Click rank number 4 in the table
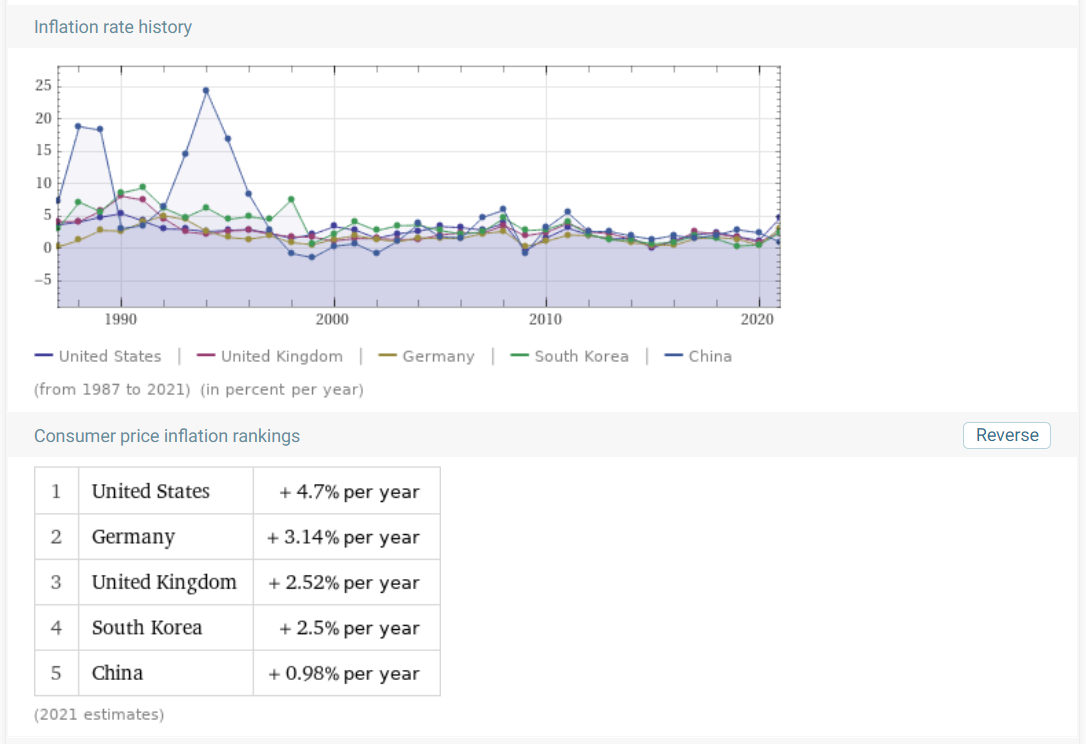1086x744 pixels. [56, 628]
